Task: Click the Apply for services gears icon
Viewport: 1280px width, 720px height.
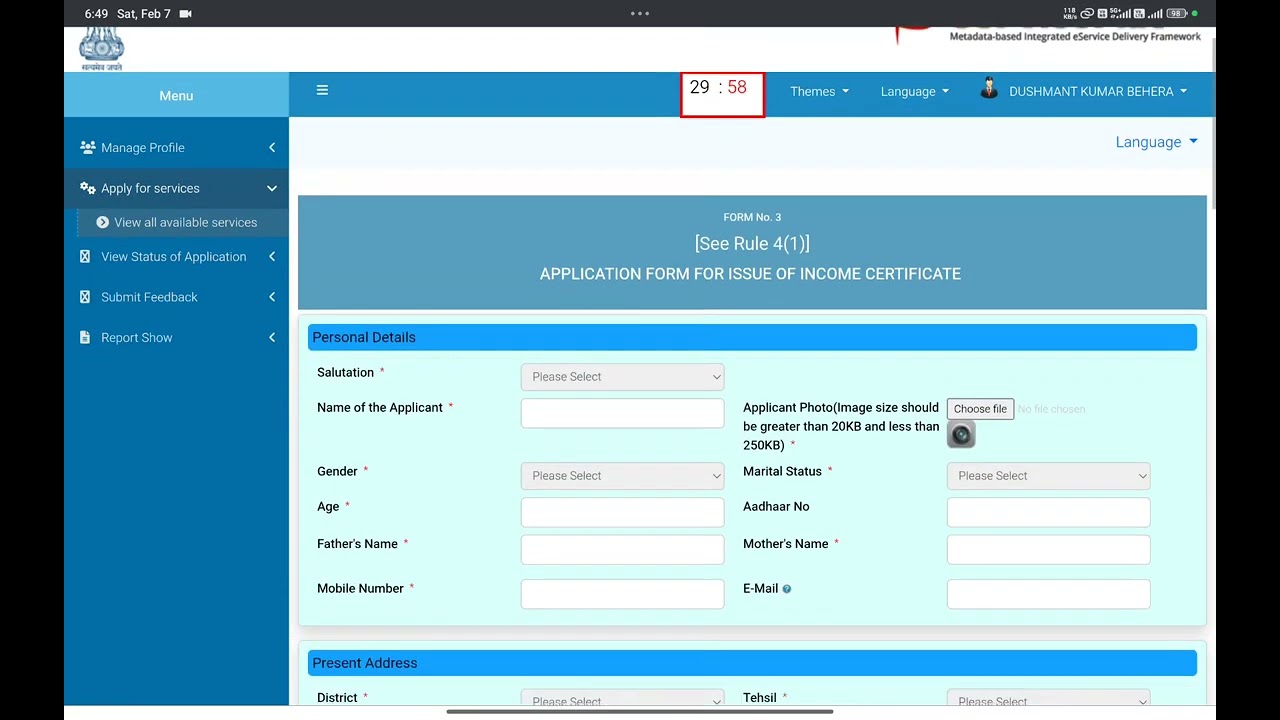Action: click(x=88, y=188)
